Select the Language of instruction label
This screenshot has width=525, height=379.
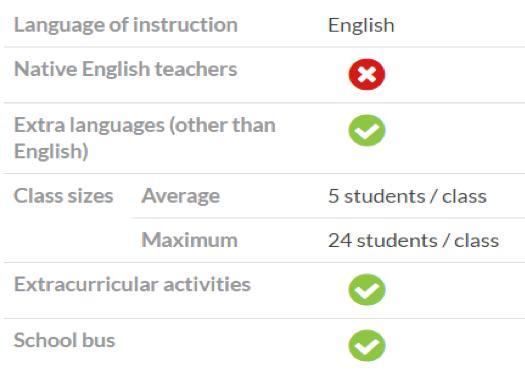126,25
